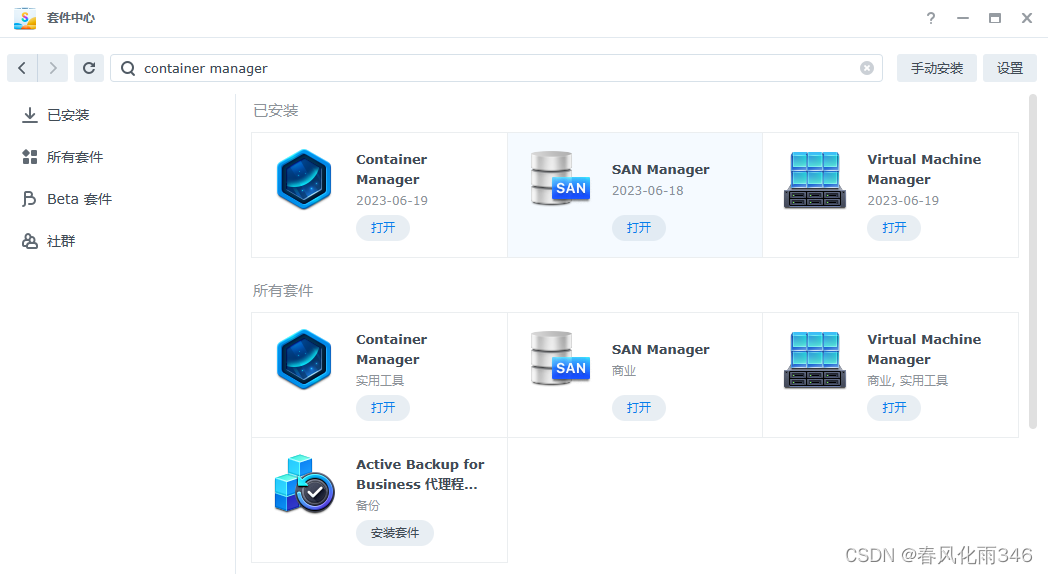Image resolution: width=1048 pixels, height=574 pixels.
Task: Click the forward navigation arrow
Action: (x=53, y=68)
